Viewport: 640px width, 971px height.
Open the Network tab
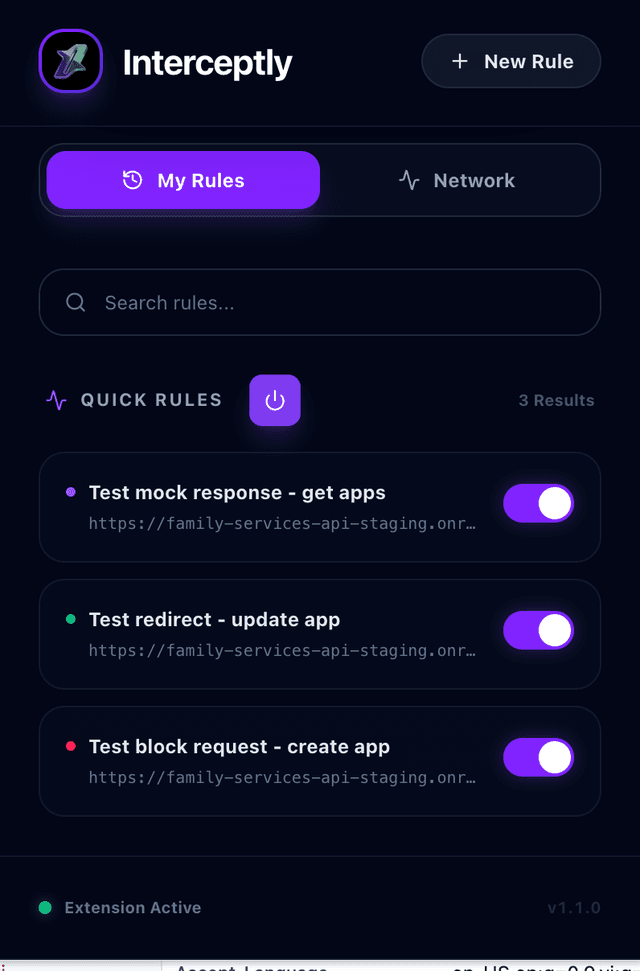point(457,180)
